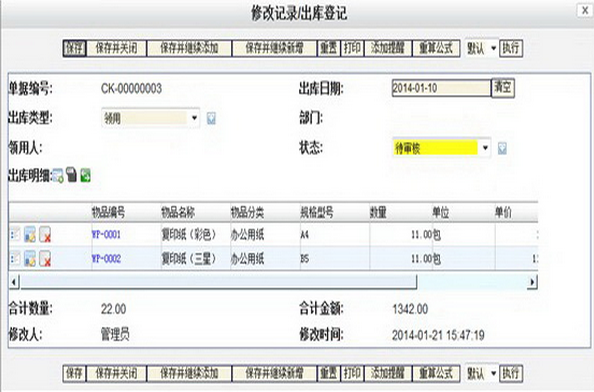Click the small icon next to 状态 dropdown

(x=502, y=148)
